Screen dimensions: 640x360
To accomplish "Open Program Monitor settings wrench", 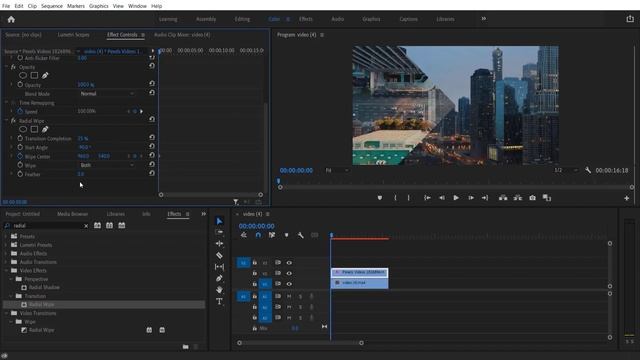I will click(x=588, y=170).
